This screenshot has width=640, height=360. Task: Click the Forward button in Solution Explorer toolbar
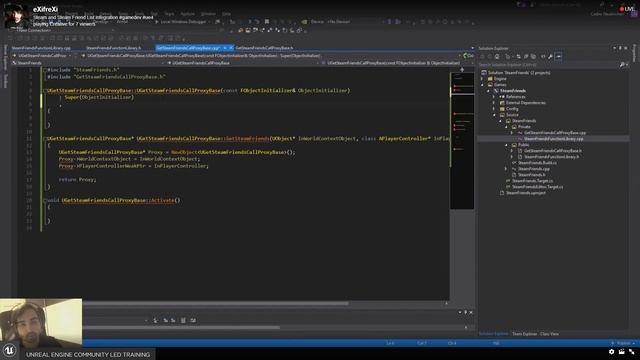point(489,56)
